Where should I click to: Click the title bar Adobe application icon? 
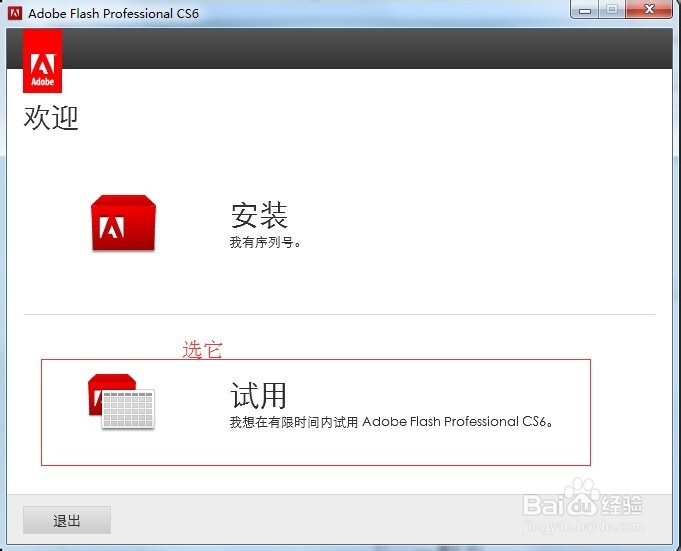click(15, 13)
